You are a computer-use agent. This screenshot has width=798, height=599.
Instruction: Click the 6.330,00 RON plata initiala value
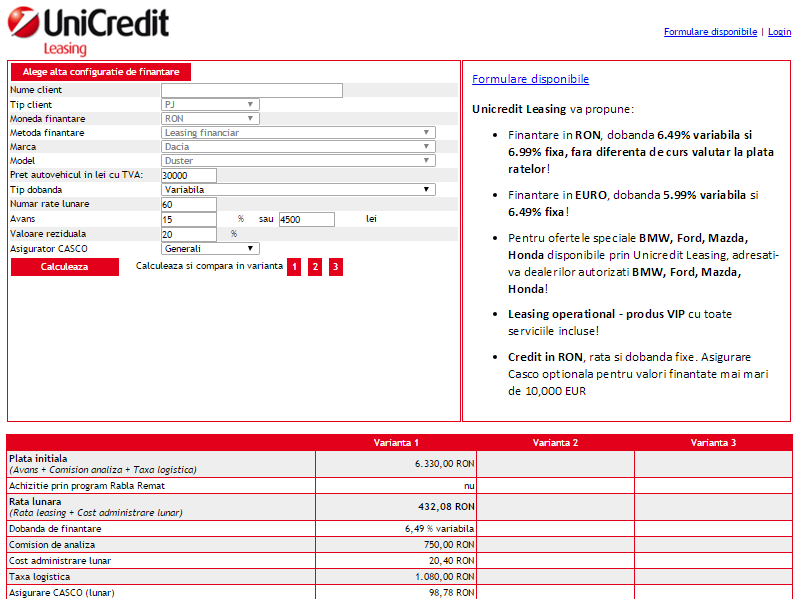444,464
